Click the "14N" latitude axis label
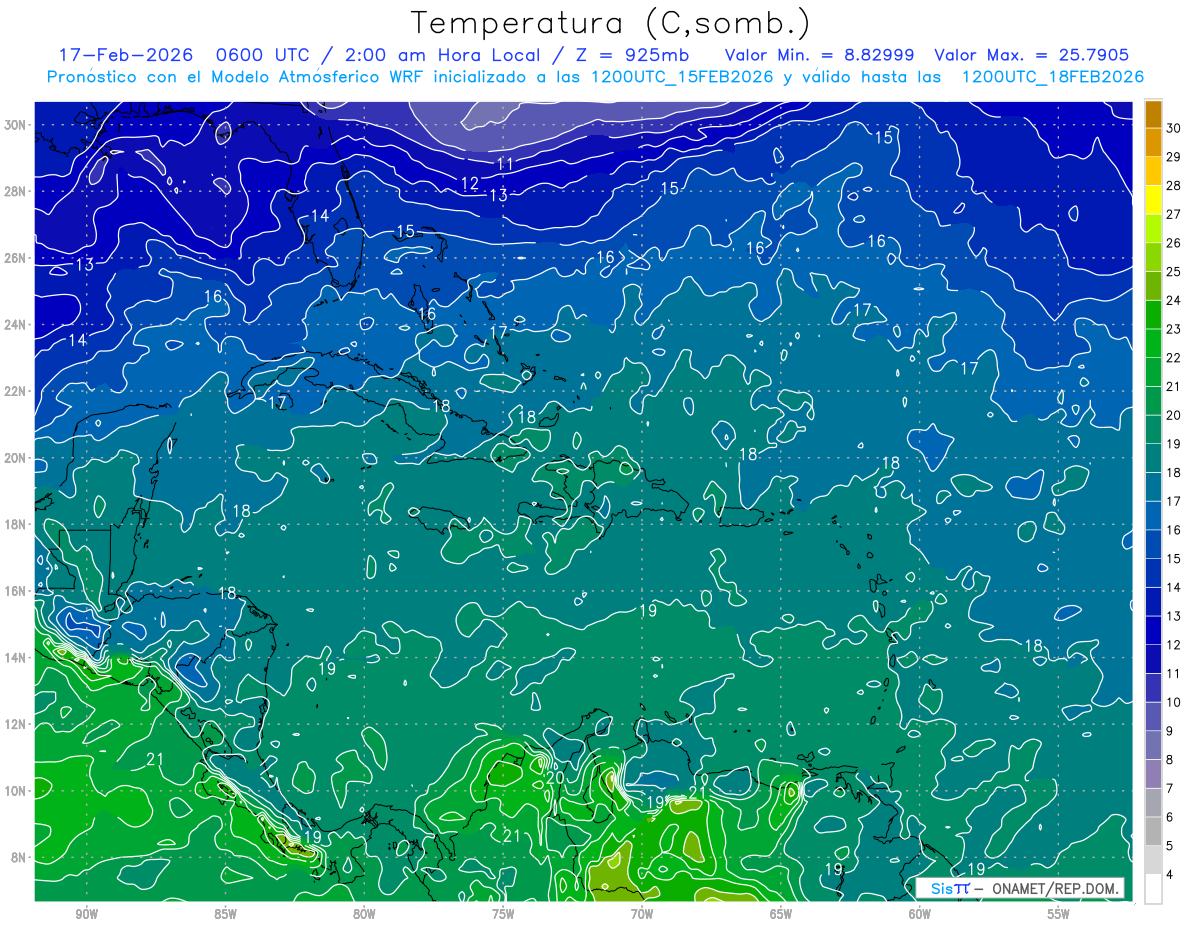The height and width of the screenshot is (927, 1200). [17, 657]
